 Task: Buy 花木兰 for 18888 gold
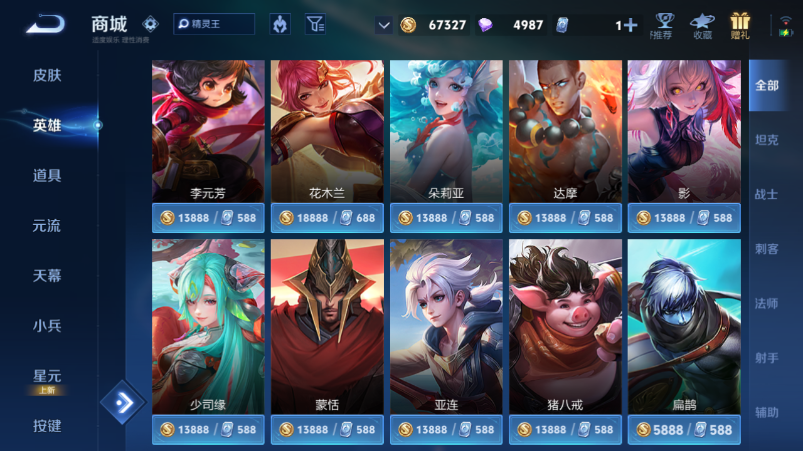(x=304, y=218)
